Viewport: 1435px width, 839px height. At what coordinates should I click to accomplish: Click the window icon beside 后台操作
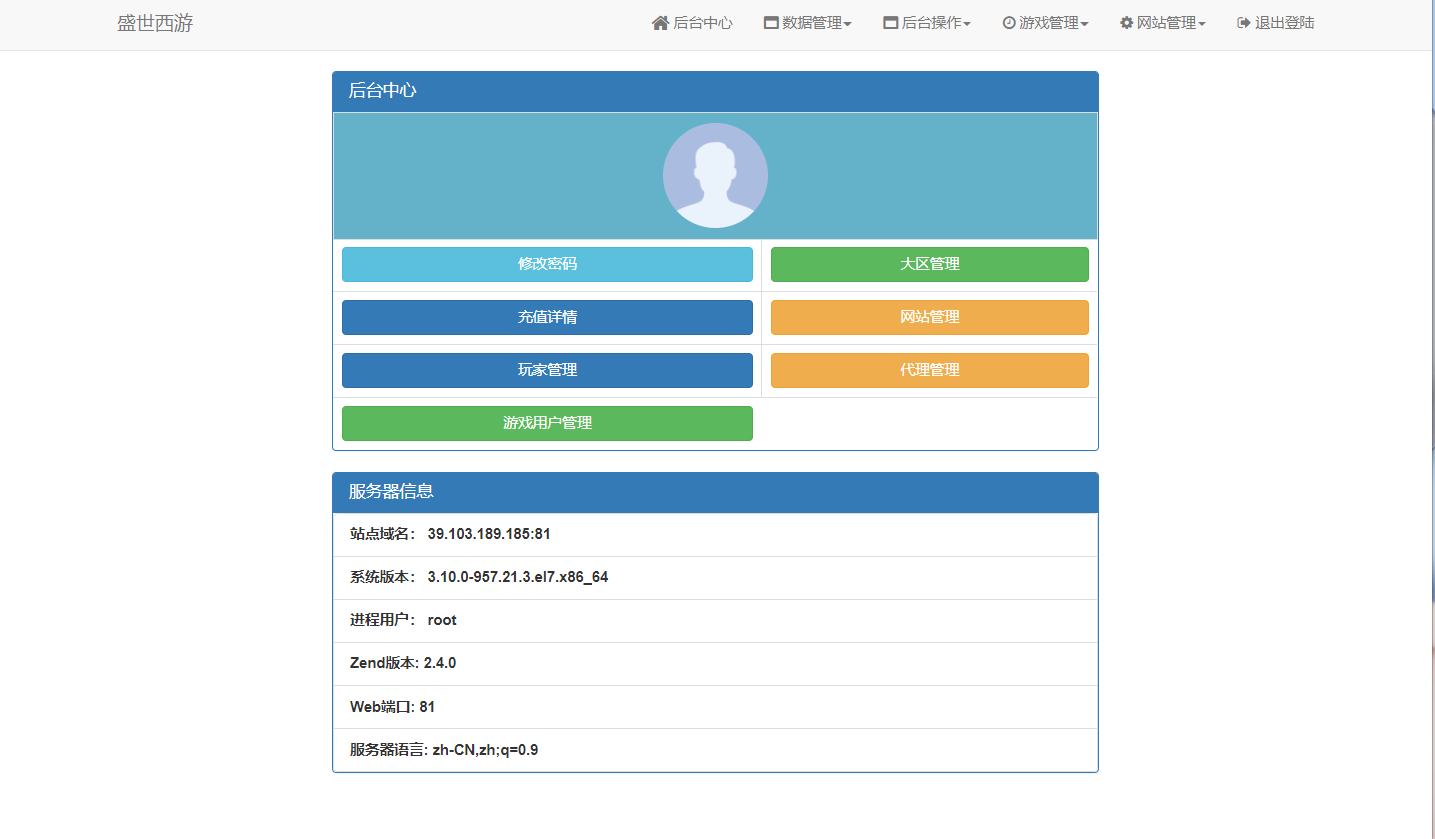pyautogui.click(x=891, y=23)
